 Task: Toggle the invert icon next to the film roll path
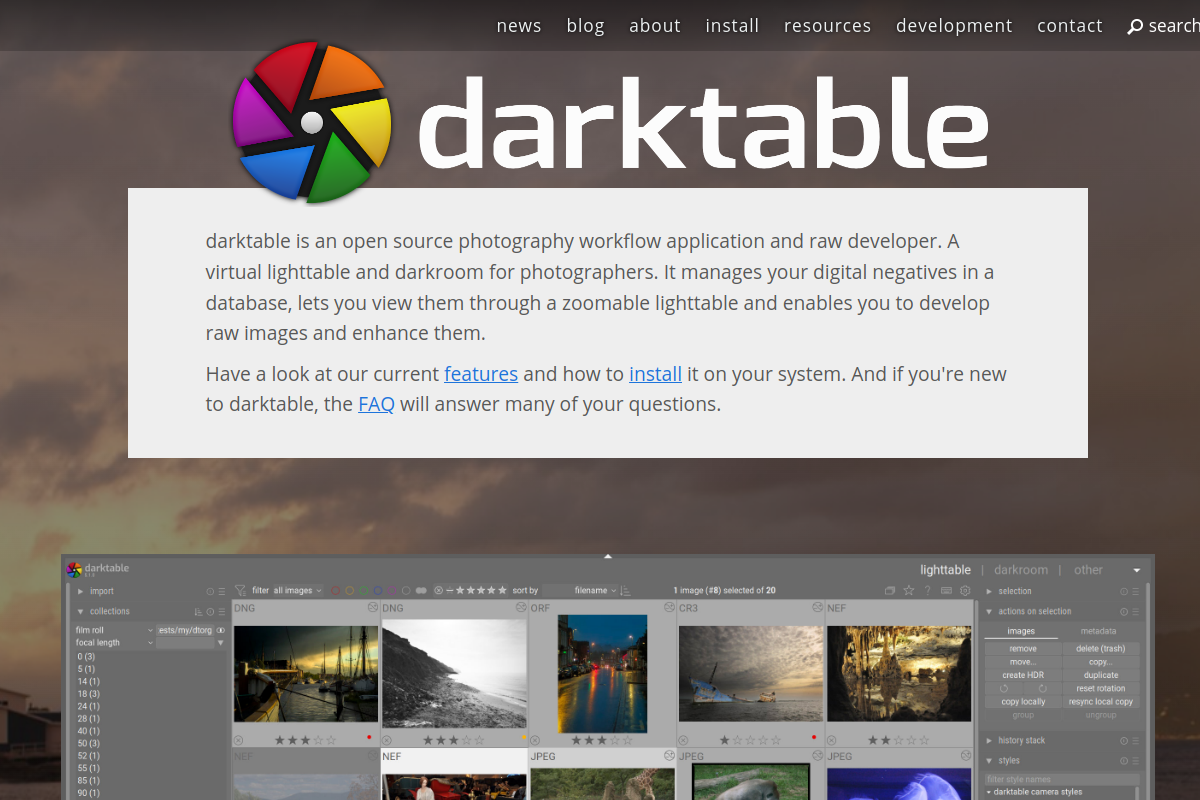pos(221,630)
